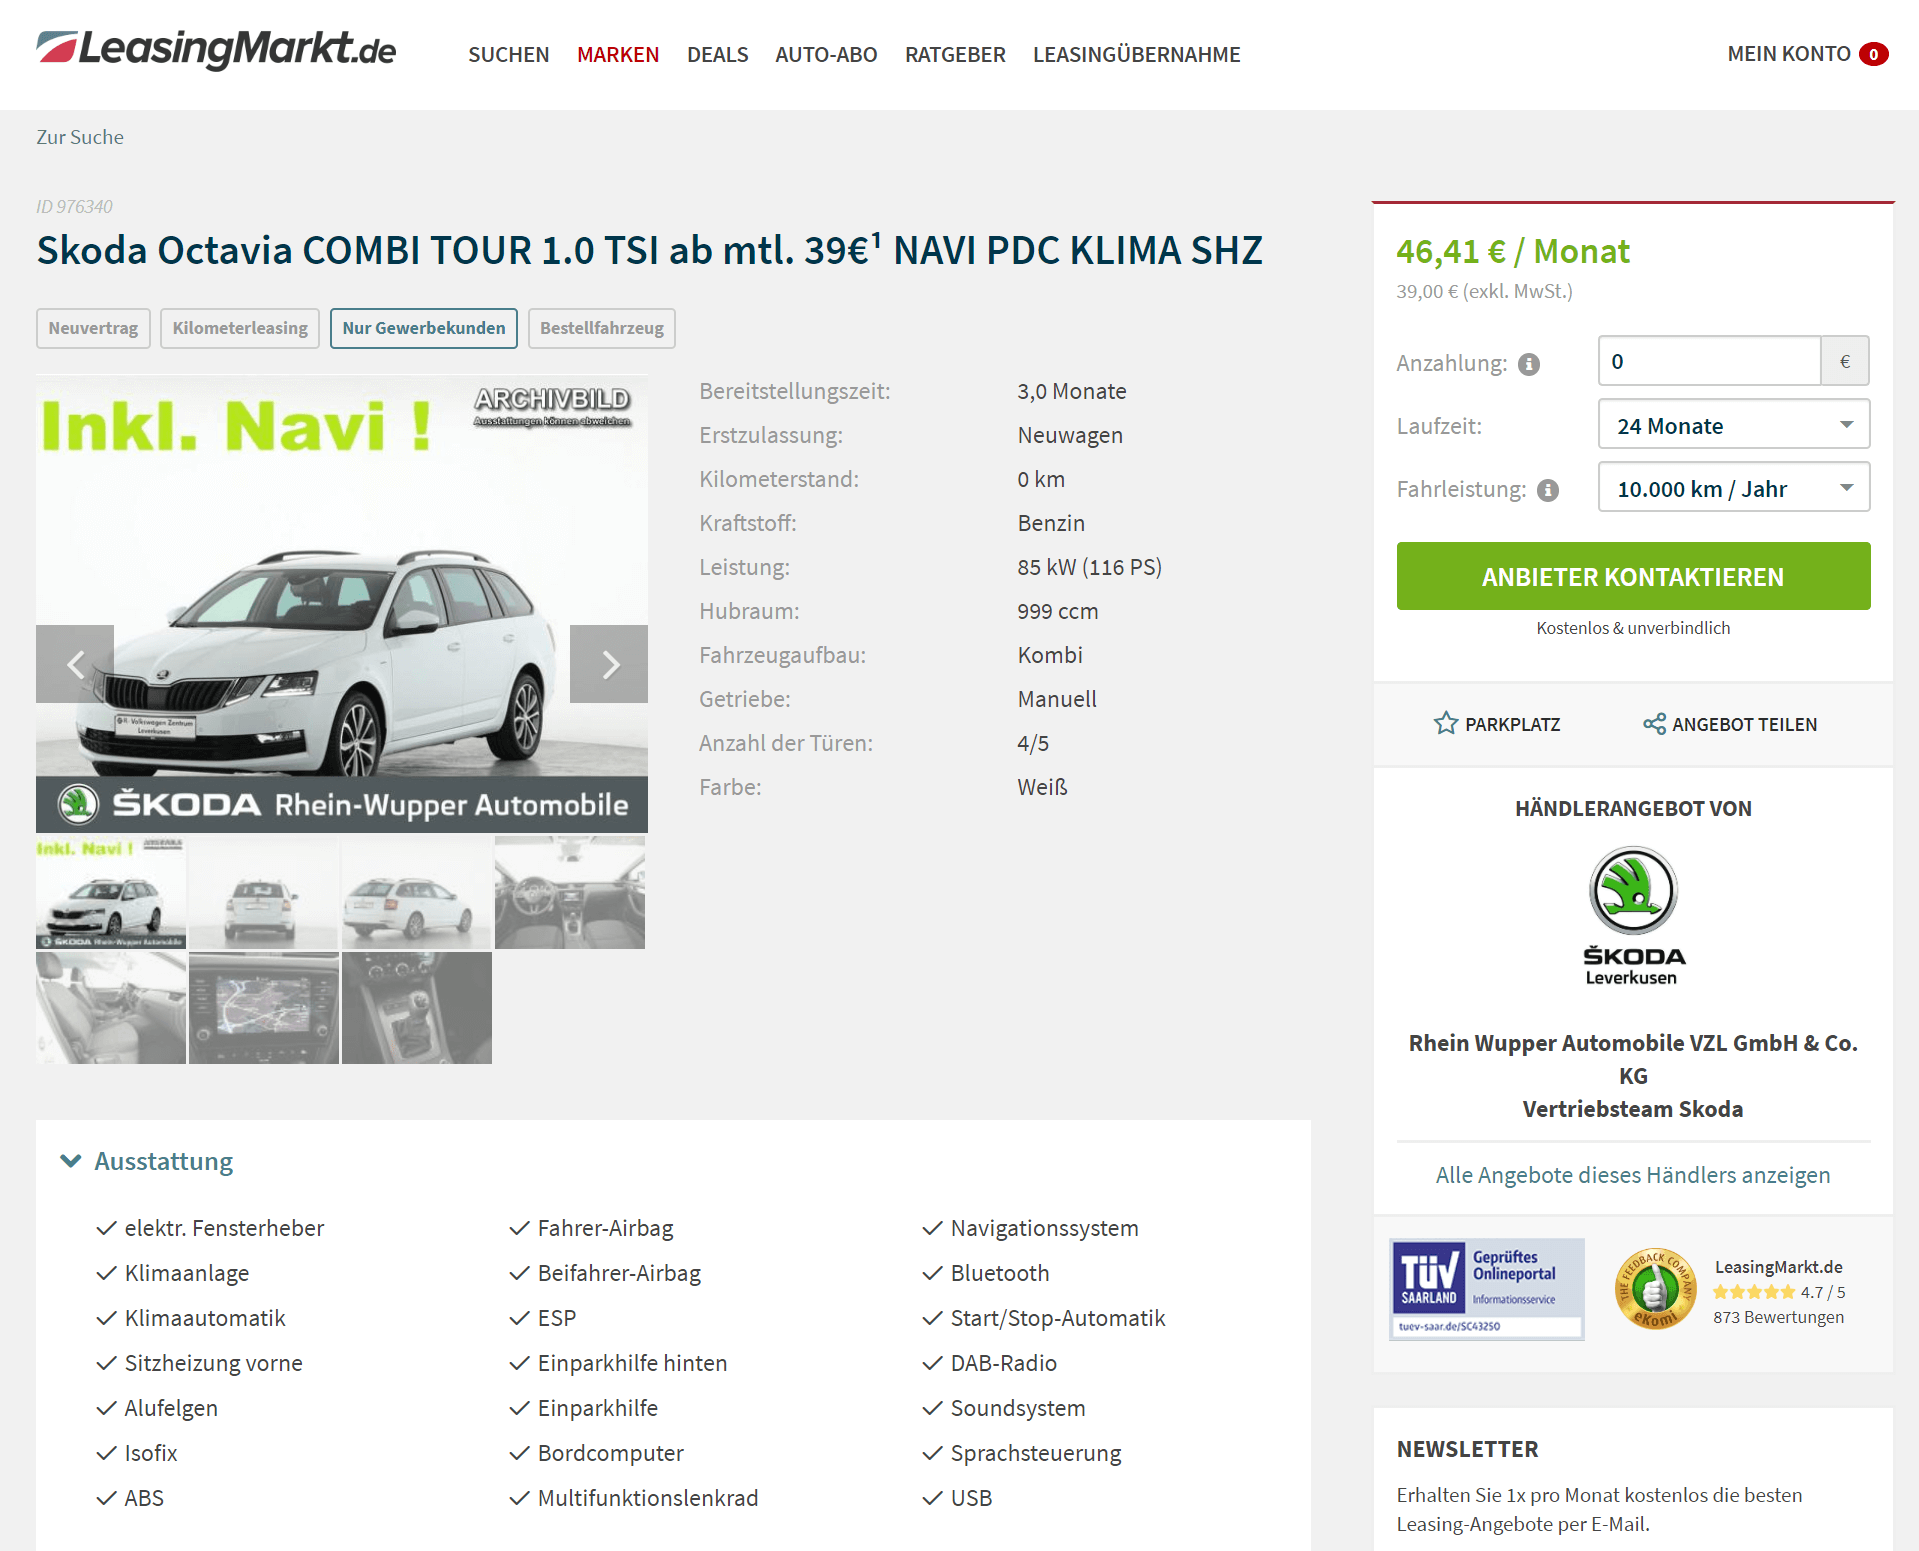Click the 'Navigationssystem' equipment entry
Image resolution: width=1919 pixels, height=1551 pixels.
(x=1044, y=1228)
